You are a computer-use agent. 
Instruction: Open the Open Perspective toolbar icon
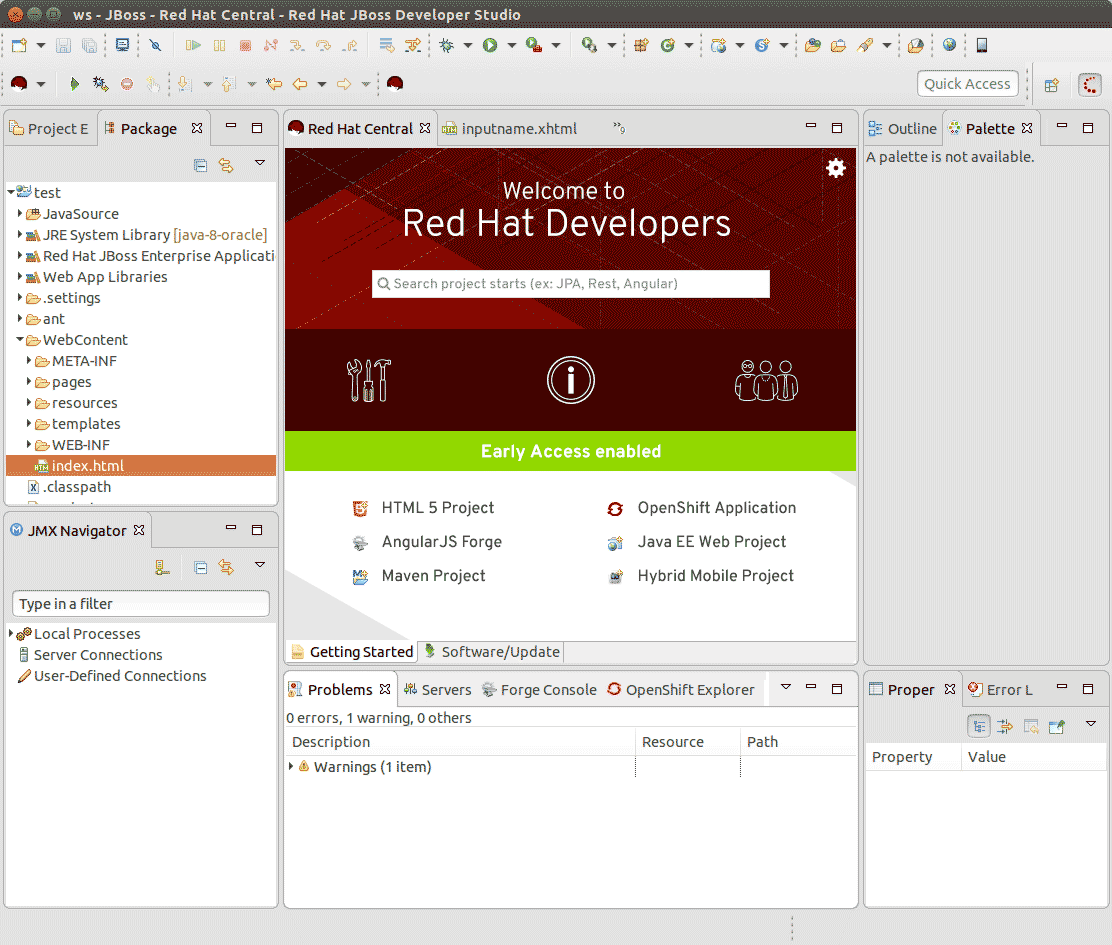(1051, 85)
